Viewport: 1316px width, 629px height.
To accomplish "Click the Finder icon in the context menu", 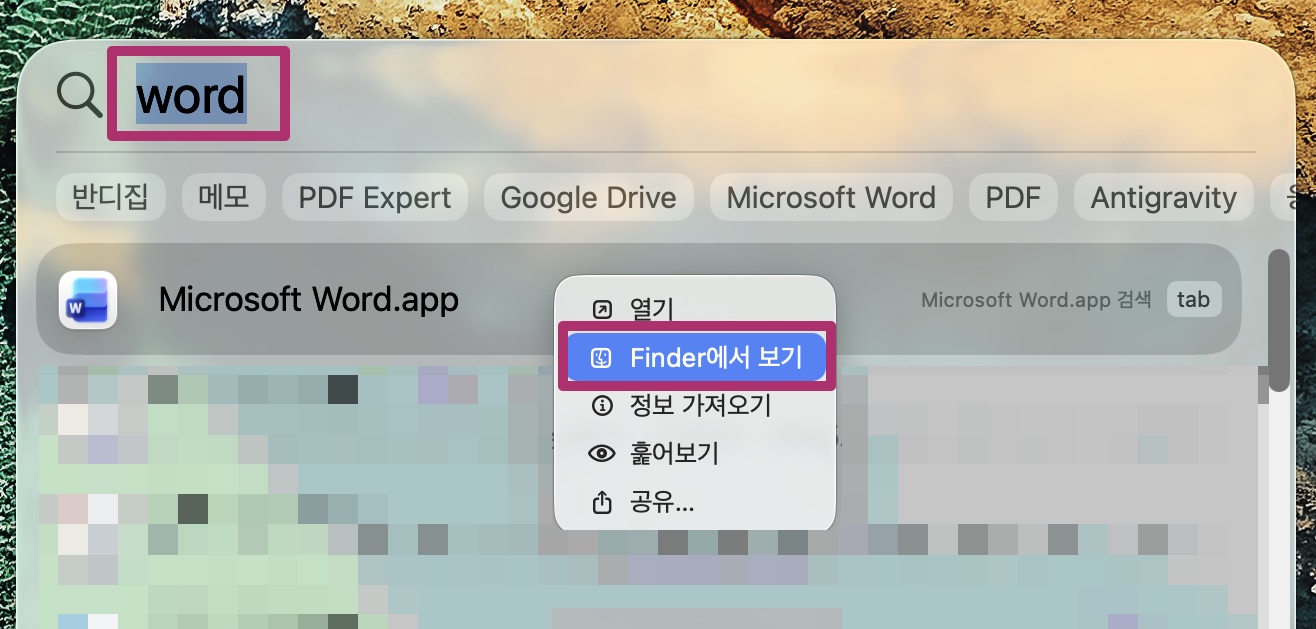I will point(602,357).
